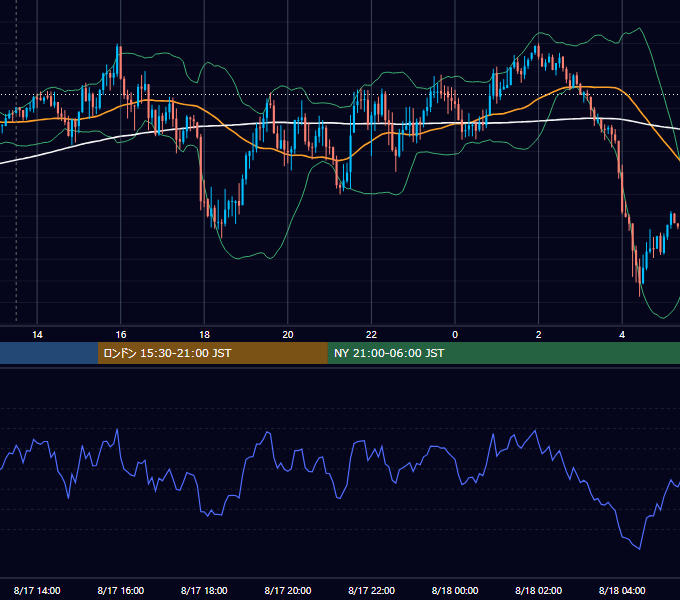
Task: Click the 8/17 22:00 time label
Action: click(371, 590)
